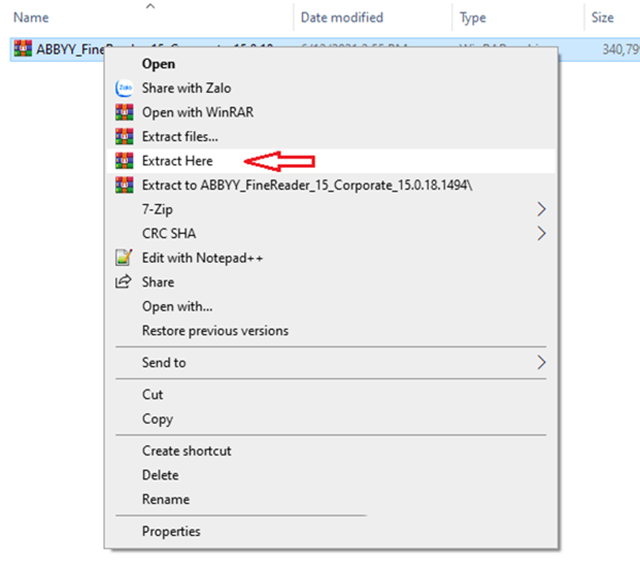
Task: Click the Share arrow icon in the menu
Action: (x=124, y=282)
